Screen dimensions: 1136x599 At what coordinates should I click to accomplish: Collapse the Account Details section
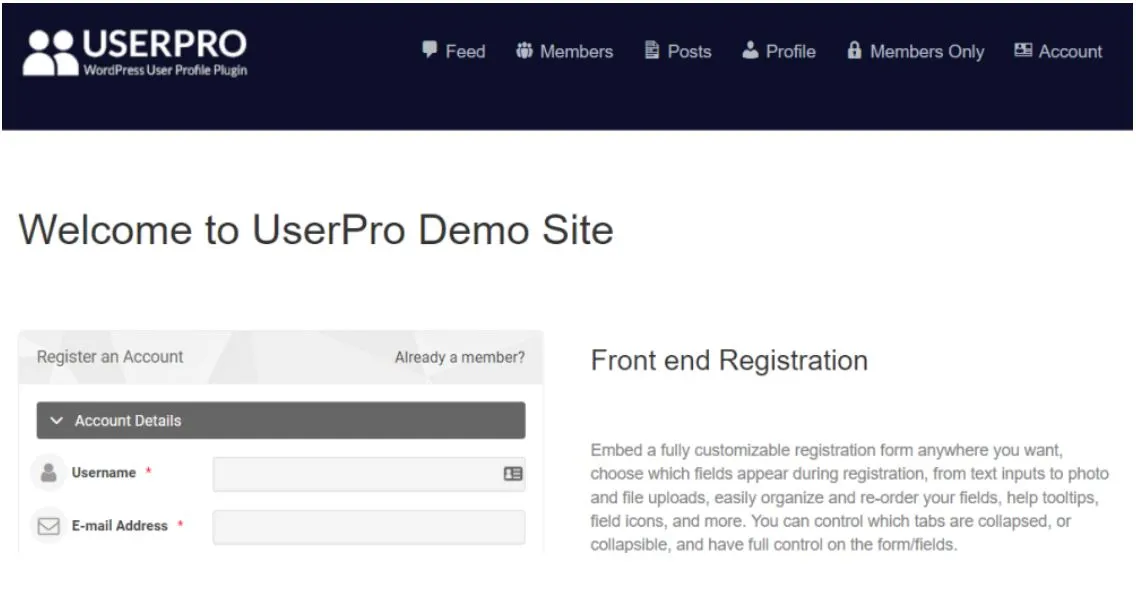pos(57,420)
